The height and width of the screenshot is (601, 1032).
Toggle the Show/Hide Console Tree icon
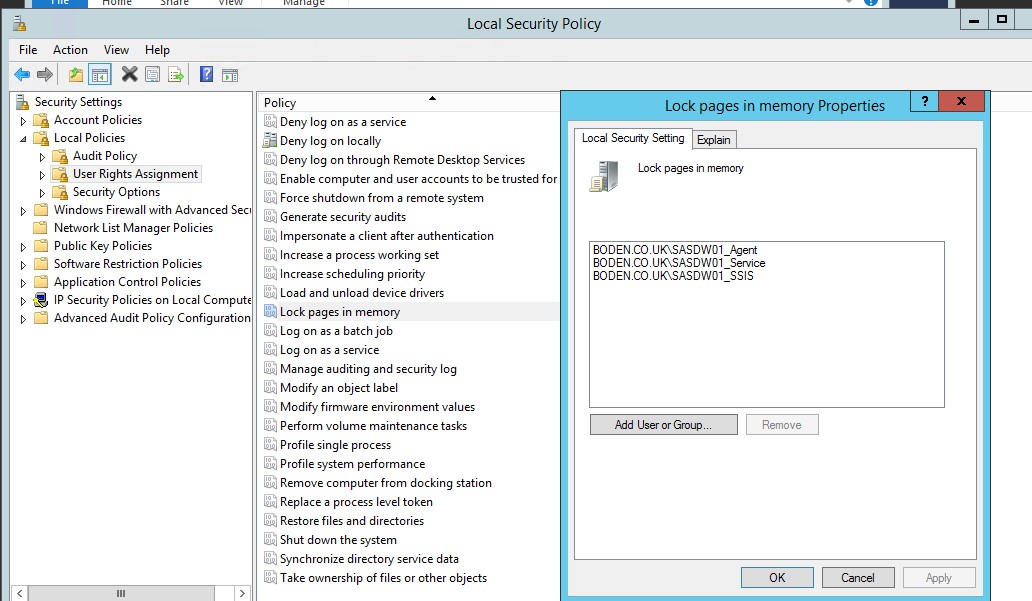click(x=100, y=74)
